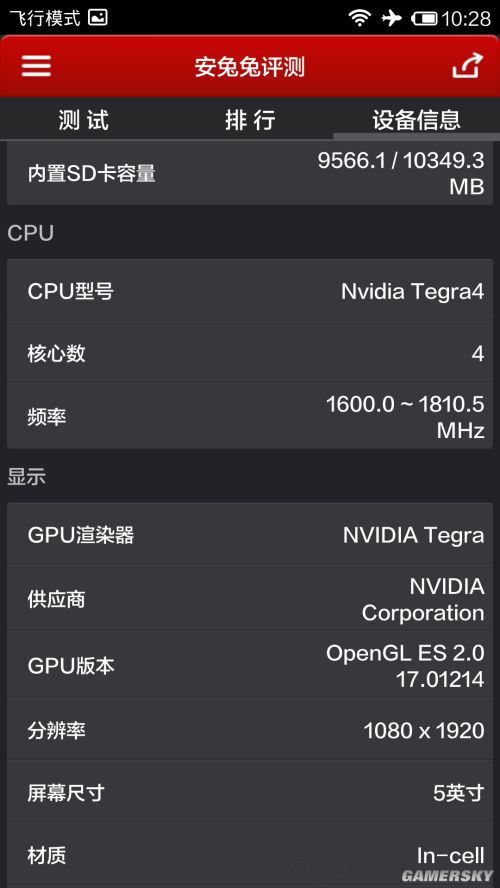Select the GPU版本 OpenGL ES row

250,665
